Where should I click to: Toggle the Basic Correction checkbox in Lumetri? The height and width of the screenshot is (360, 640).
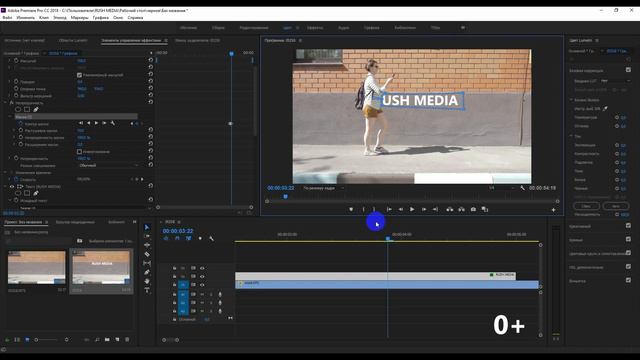pyautogui.click(x=628, y=70)
